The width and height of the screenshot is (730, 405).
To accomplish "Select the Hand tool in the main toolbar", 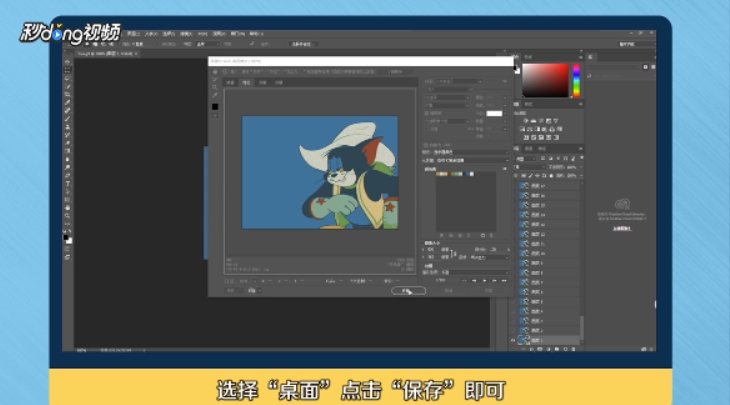I will click(x=68, y=208).
